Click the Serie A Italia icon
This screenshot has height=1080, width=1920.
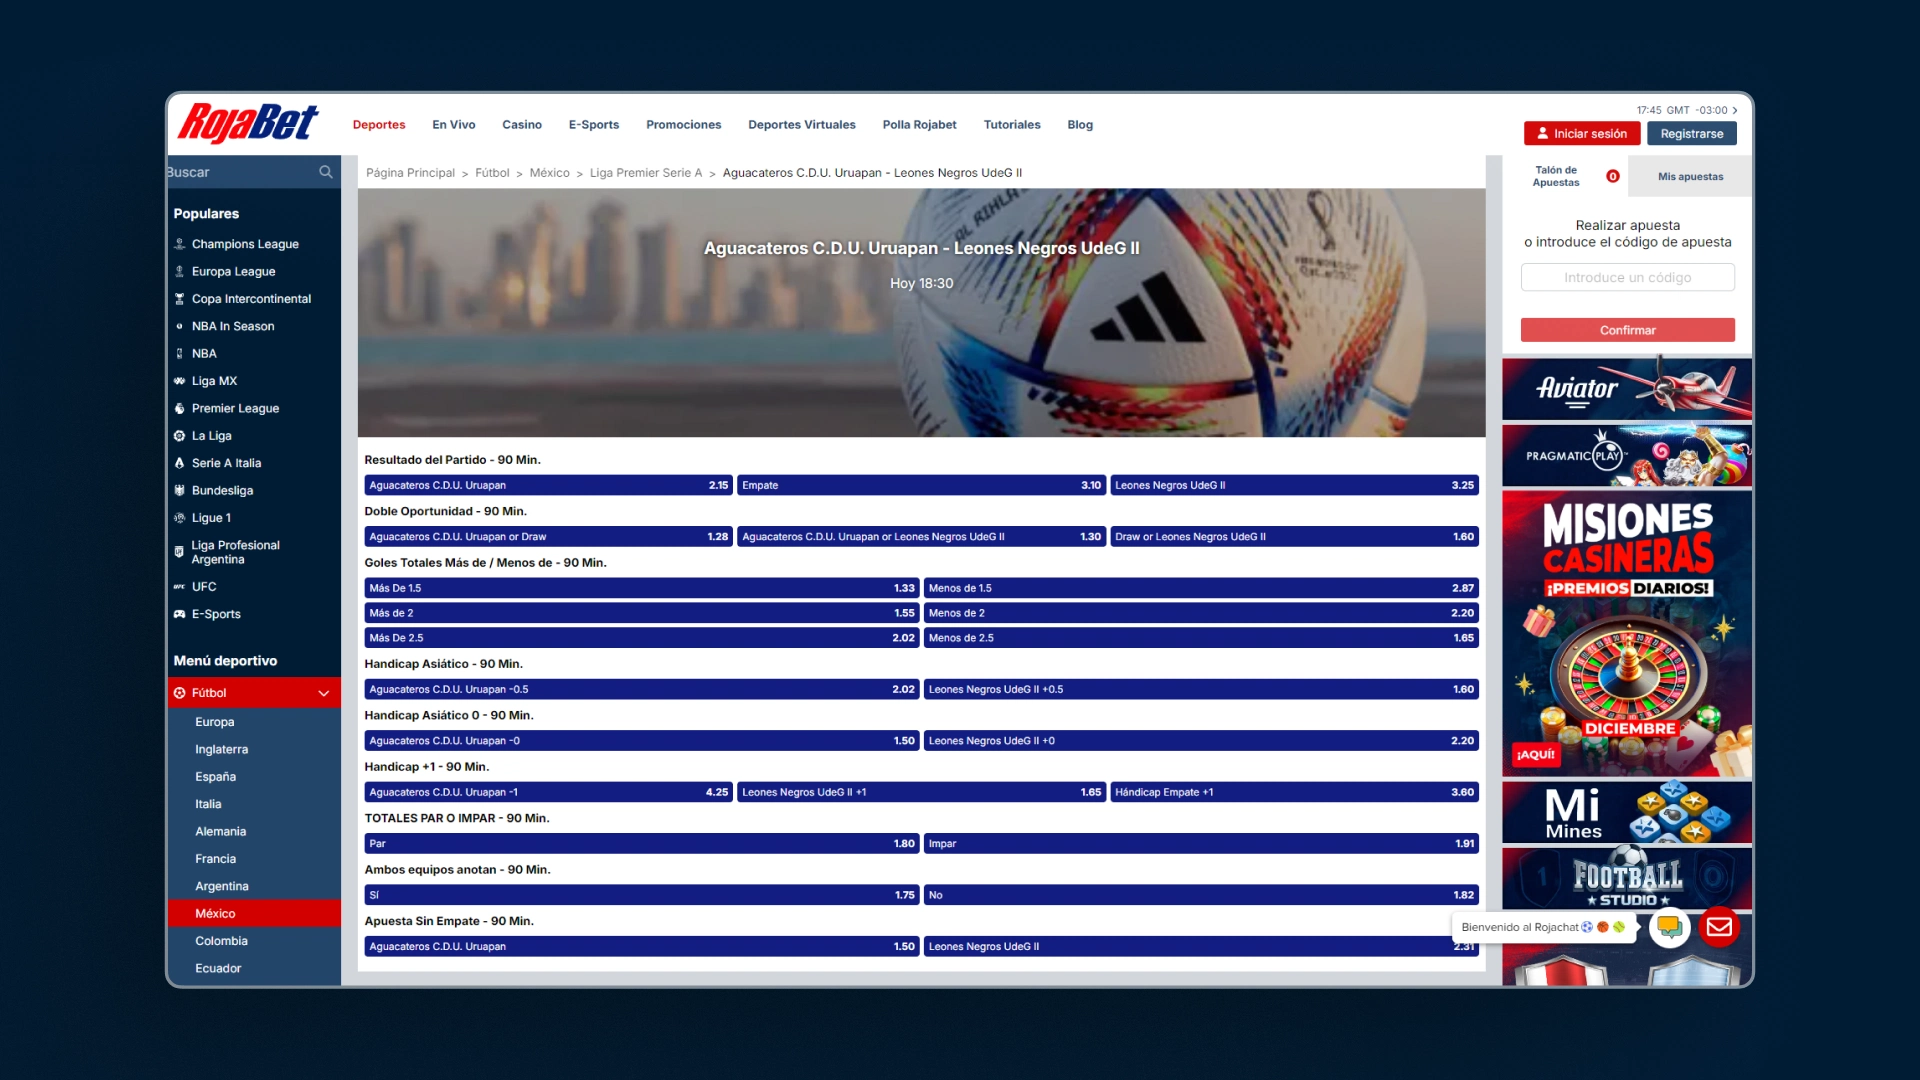(180, 463)
